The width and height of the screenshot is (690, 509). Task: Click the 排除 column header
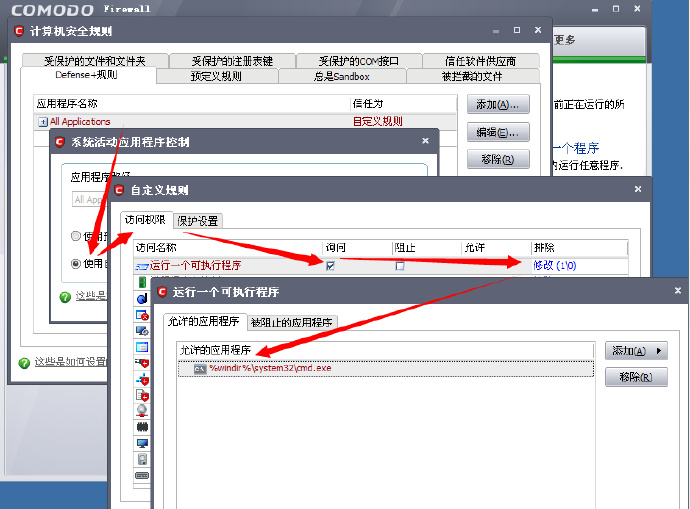[579, 248]
